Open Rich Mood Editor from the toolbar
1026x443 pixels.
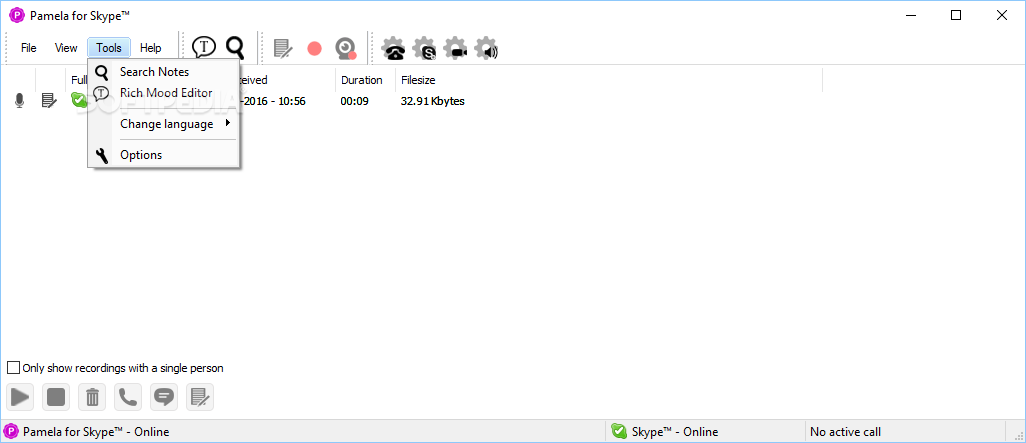[x=204, y=47]
